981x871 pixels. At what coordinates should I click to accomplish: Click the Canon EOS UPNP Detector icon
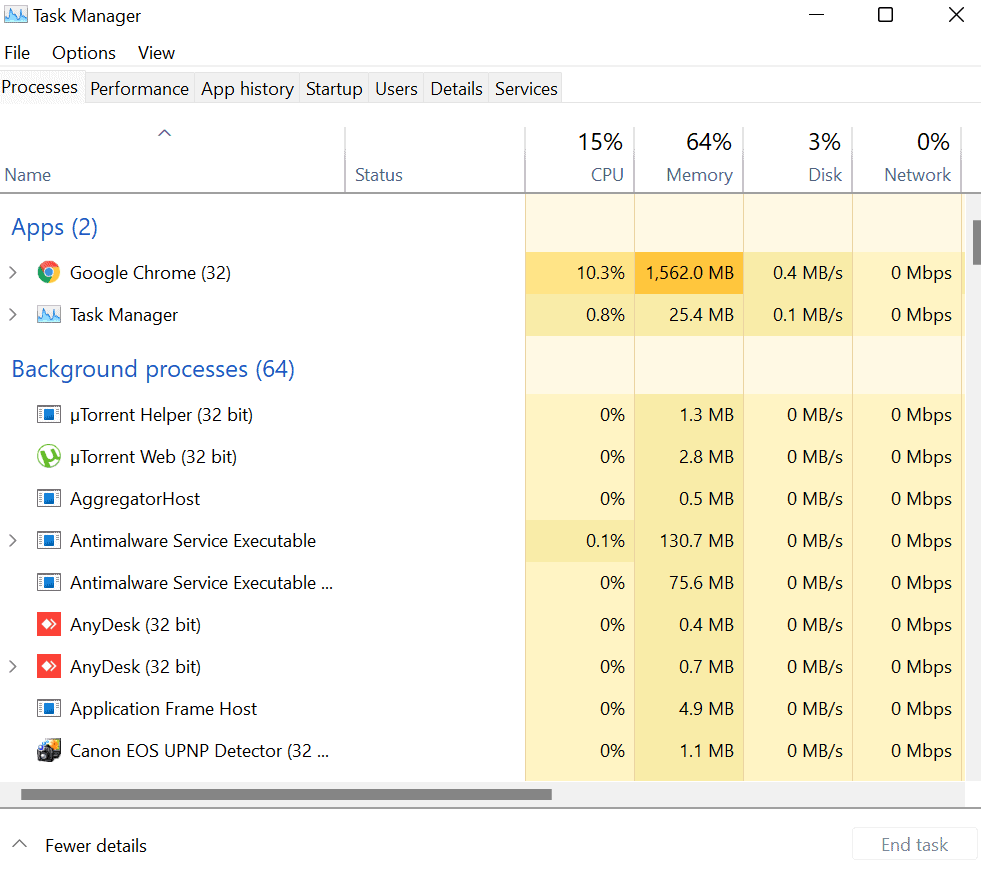49,750
